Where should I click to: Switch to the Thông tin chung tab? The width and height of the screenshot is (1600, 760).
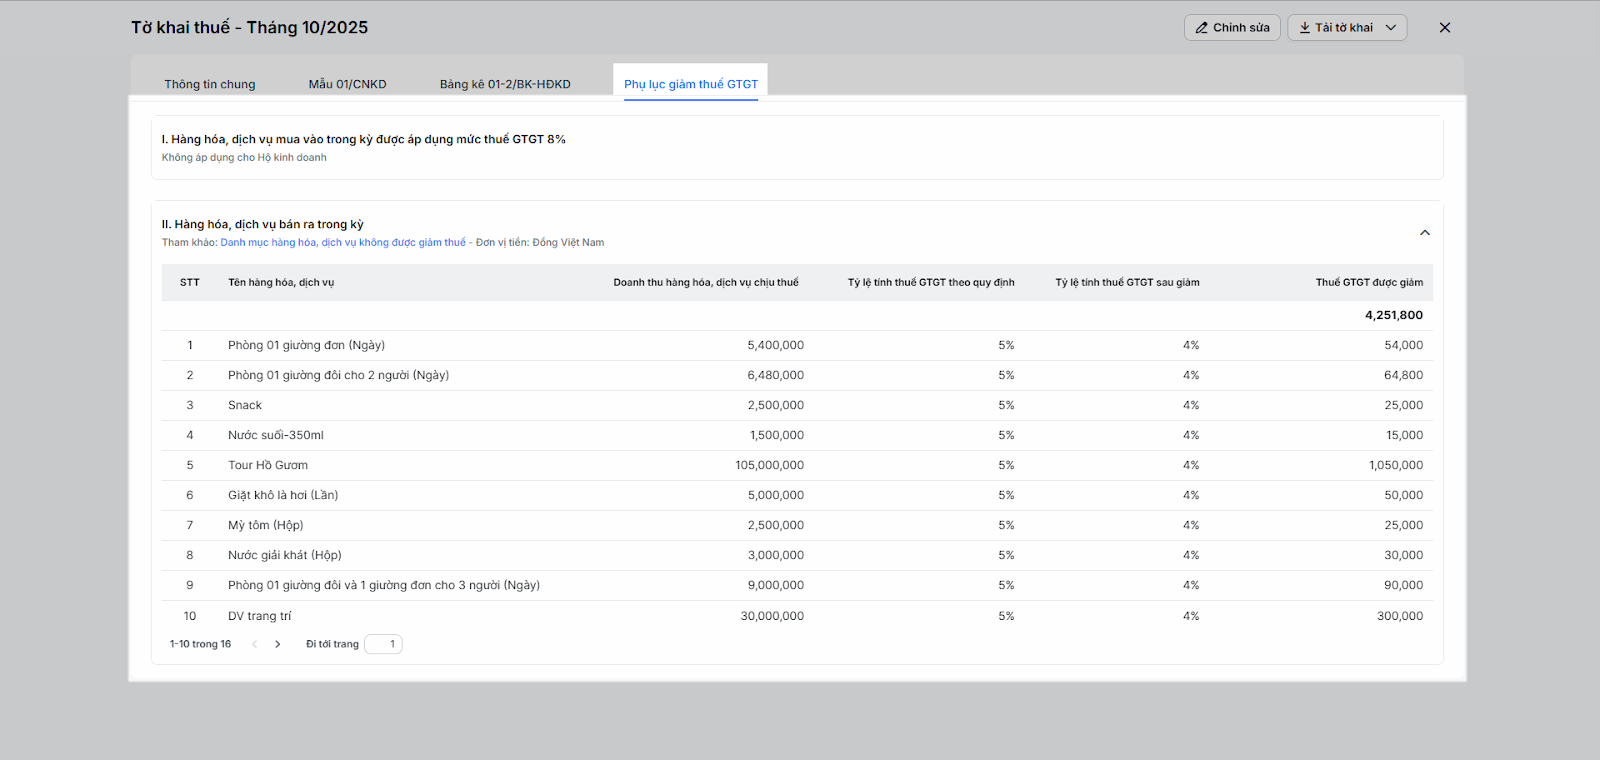[210, 84]
